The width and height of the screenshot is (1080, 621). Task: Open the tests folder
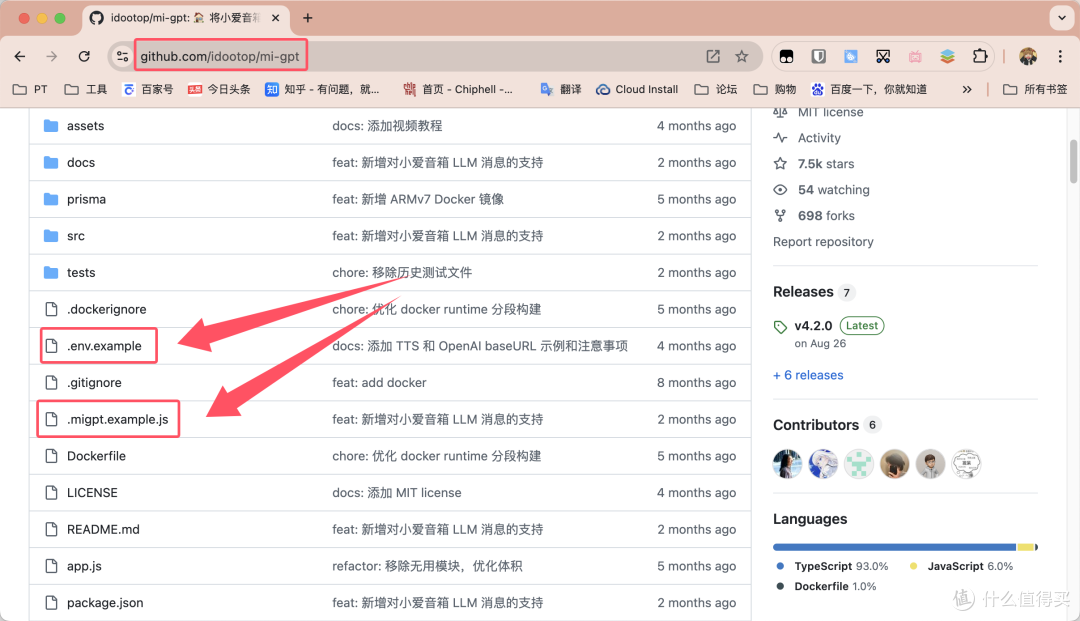pyautogui.click(x=81, y=273)
